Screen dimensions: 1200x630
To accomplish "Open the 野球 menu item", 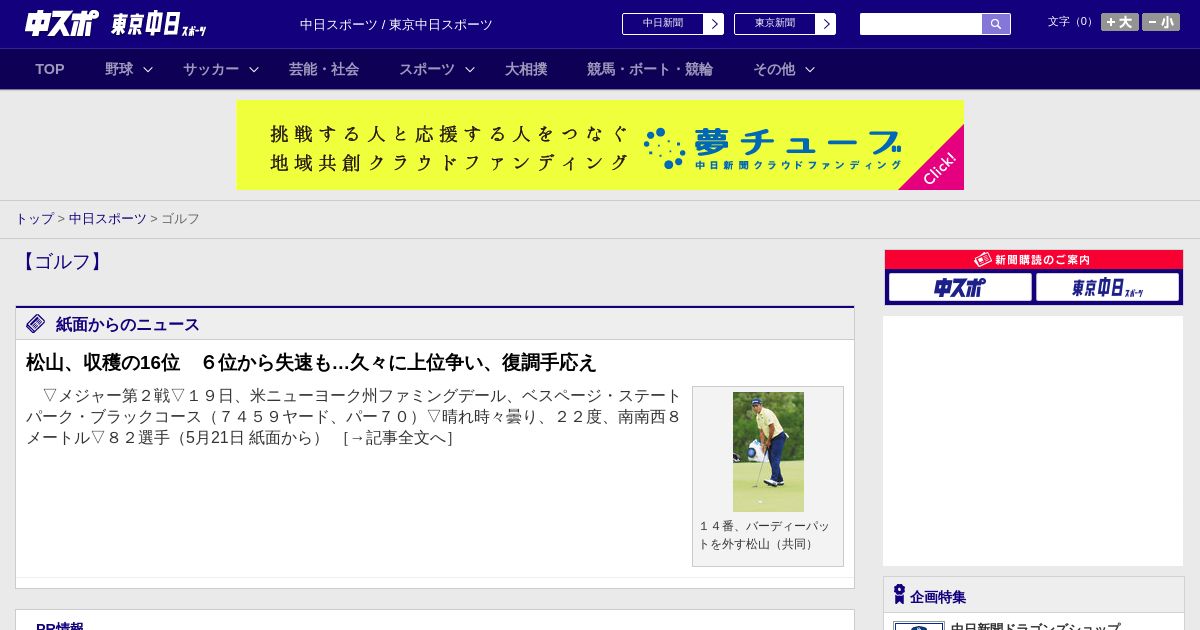I will [x=119, y=69].
